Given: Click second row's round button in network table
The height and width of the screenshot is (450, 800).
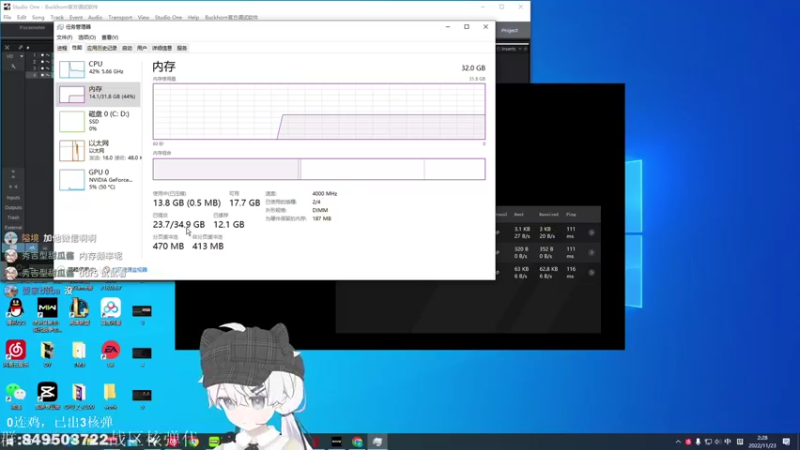Looking at the screenshot, I should (x=591, y=253).
